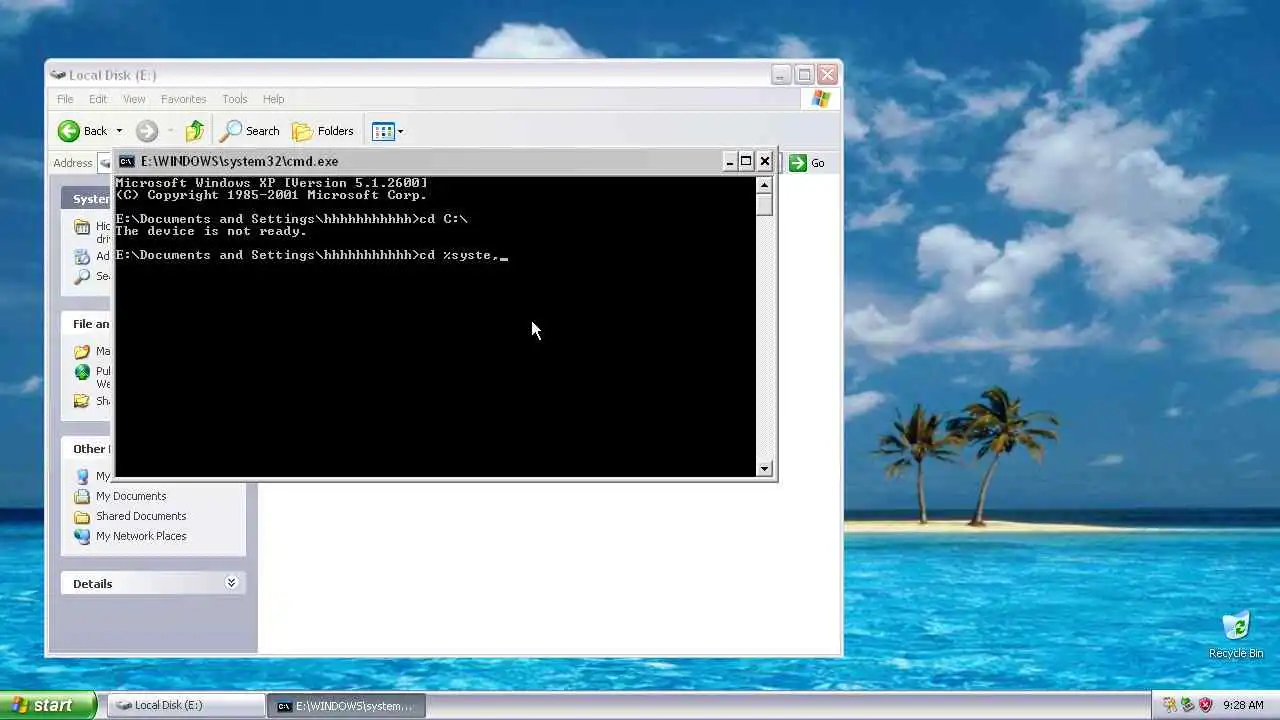Open the Back history dropdown arrow
Image resolution: width=1280 pixels, height=720 pixels.
[119, 131]
